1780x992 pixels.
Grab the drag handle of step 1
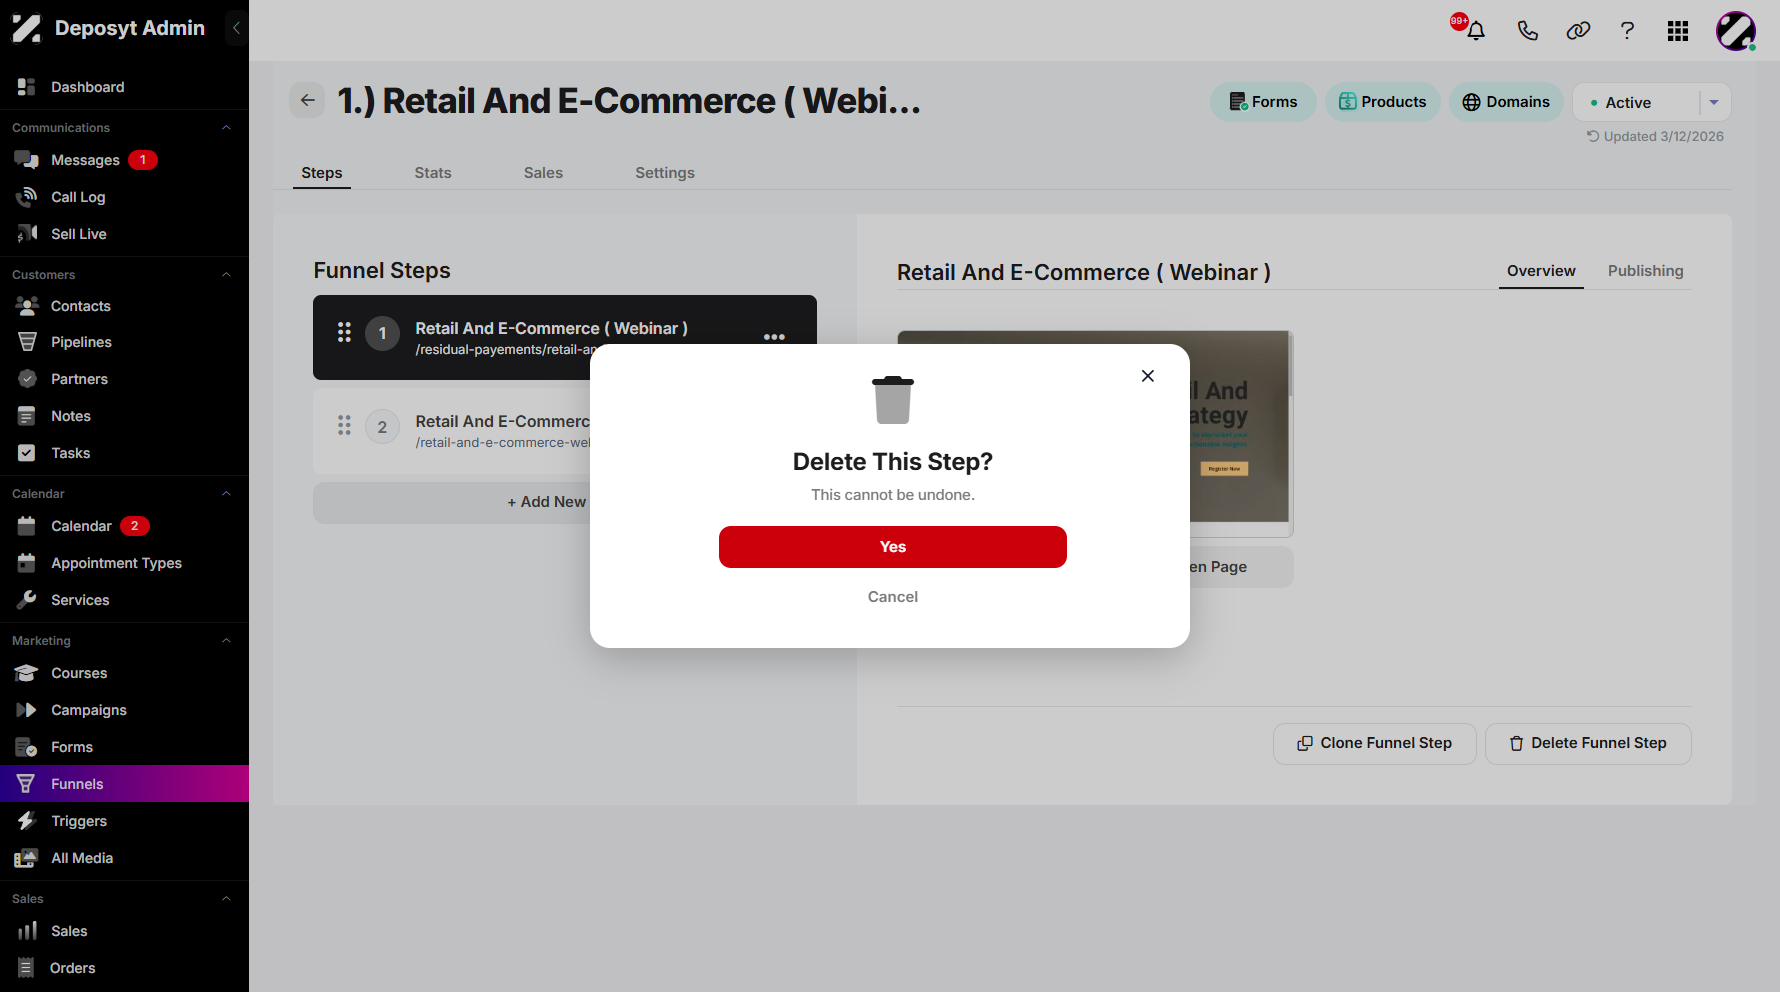(344, 333)
